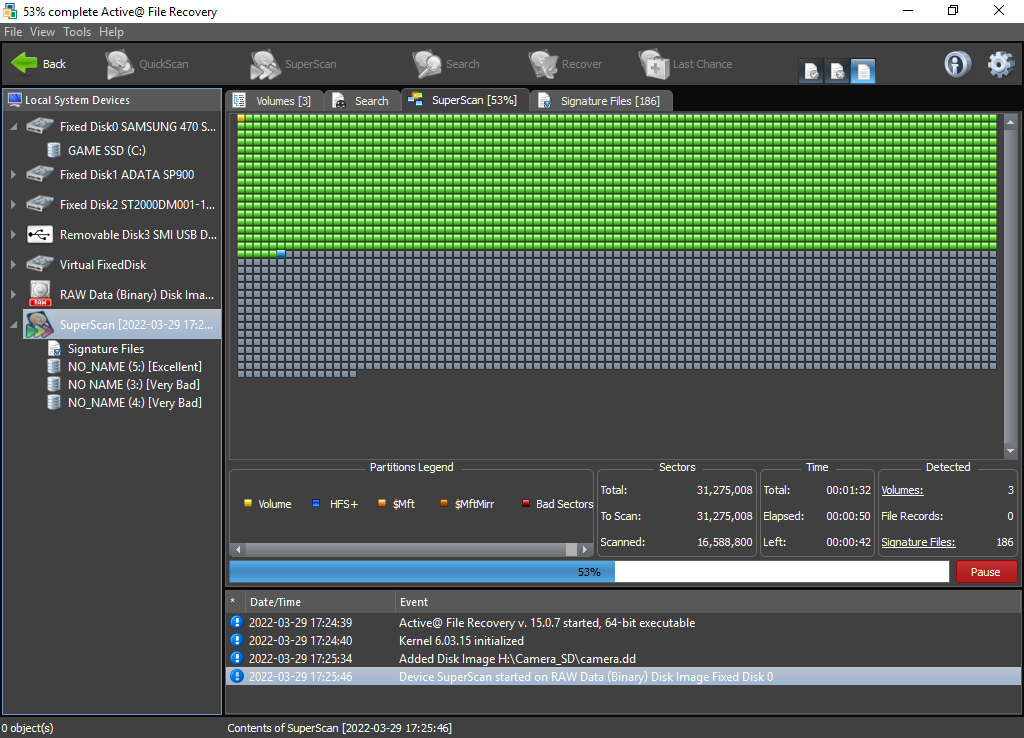Expand the Fixed Disk2 ST2000DM001 node
Viewport: 1024px width, 738px height.
[x=13, y=204]
